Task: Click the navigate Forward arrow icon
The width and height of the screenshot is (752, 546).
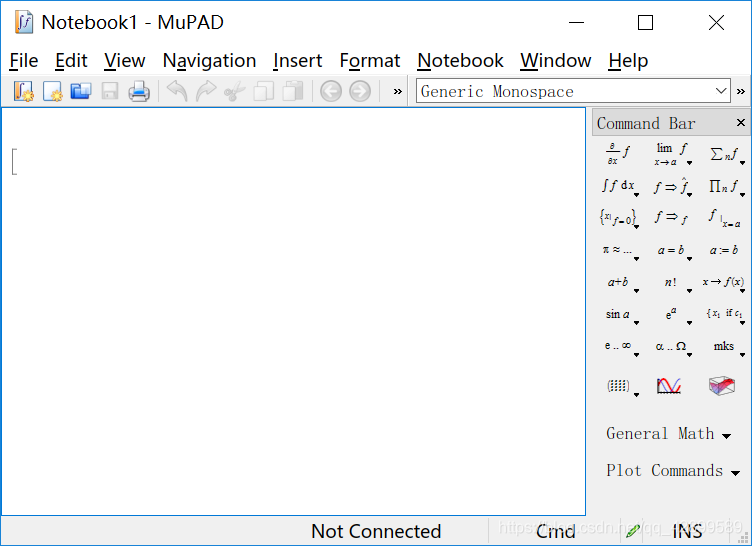Action: point(360,91)
